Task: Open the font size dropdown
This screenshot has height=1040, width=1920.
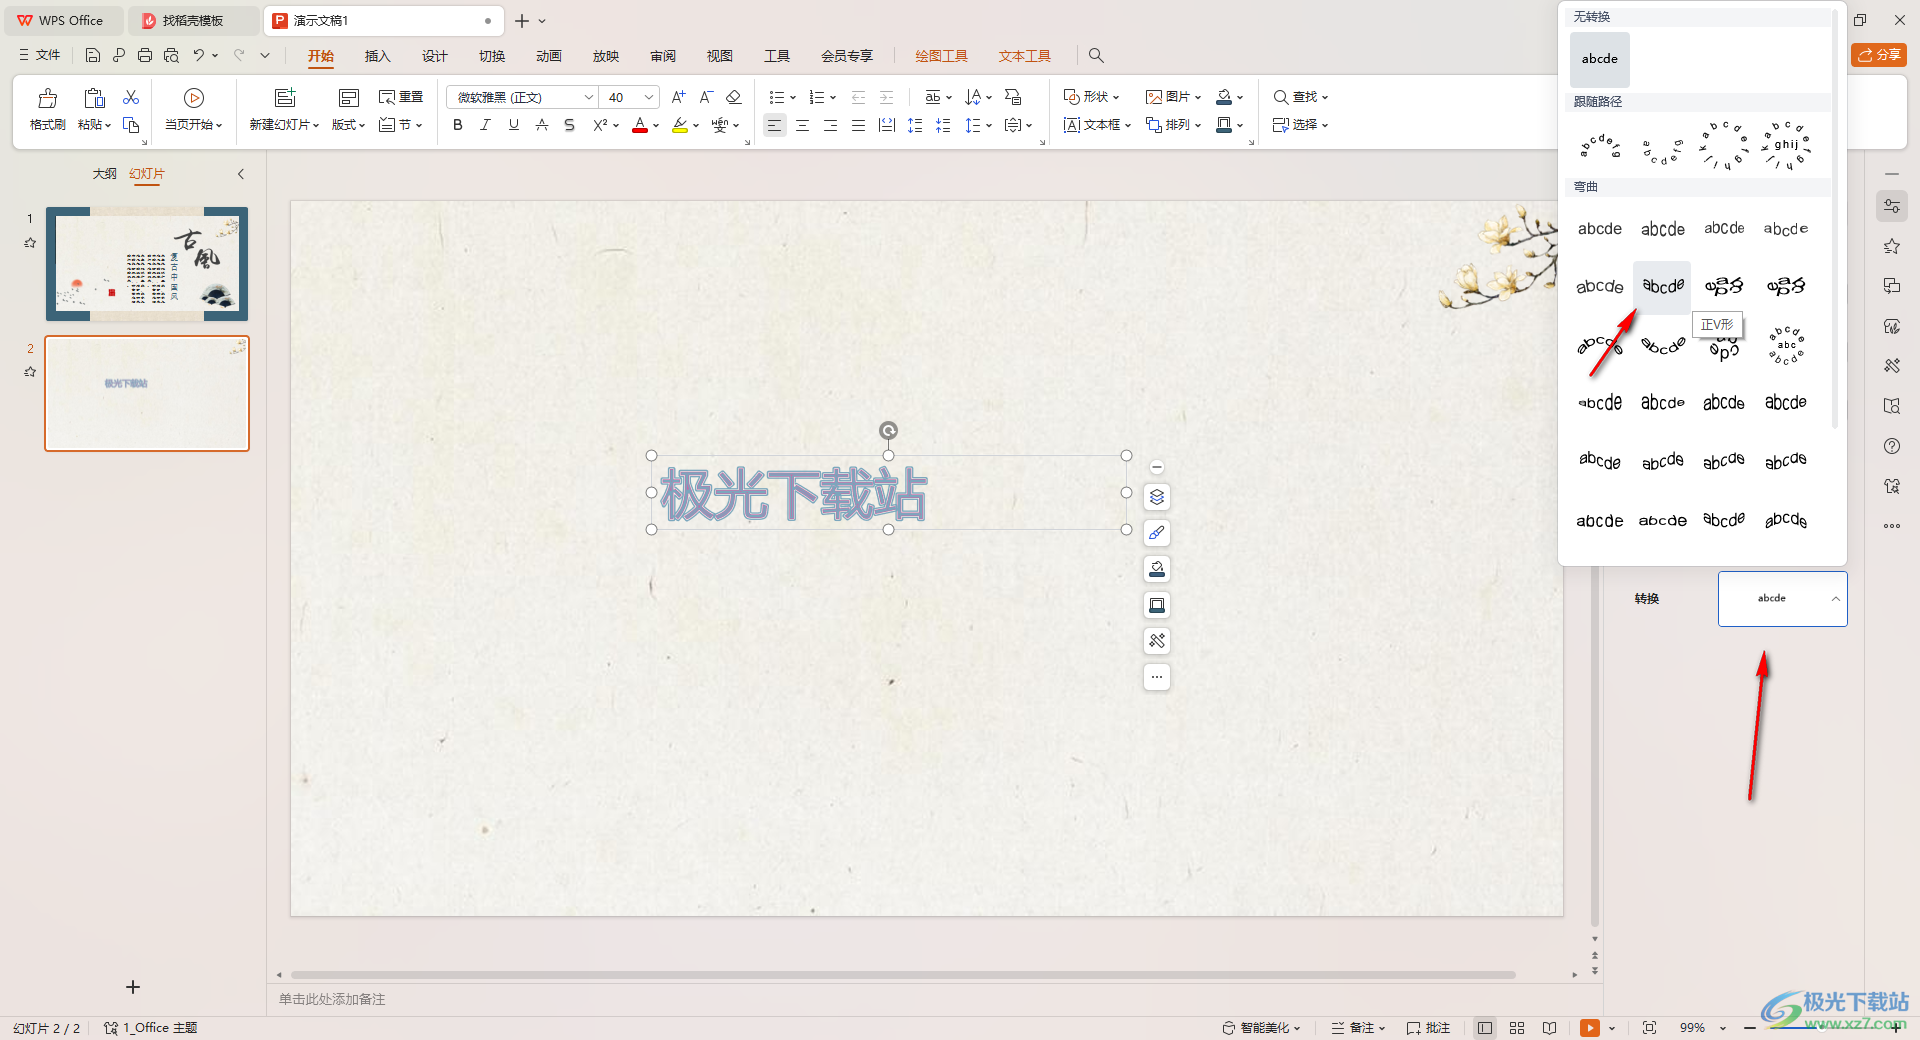Action: pos(648,97)
